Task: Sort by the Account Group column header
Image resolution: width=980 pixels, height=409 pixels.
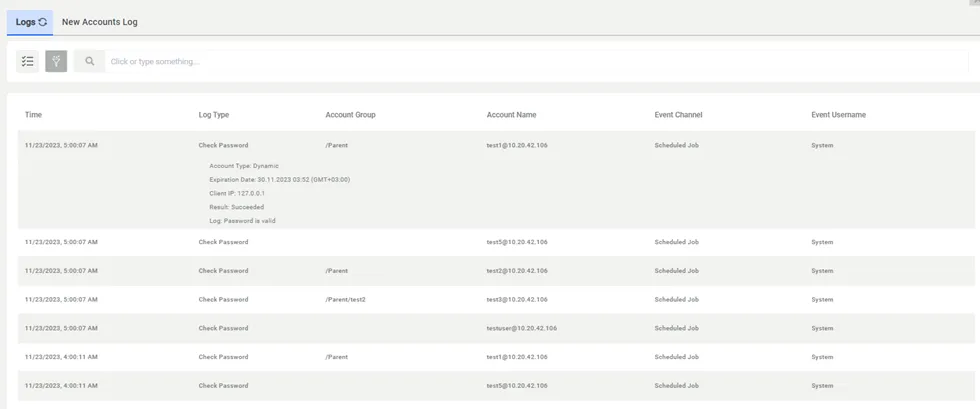Action: [350, 115]
